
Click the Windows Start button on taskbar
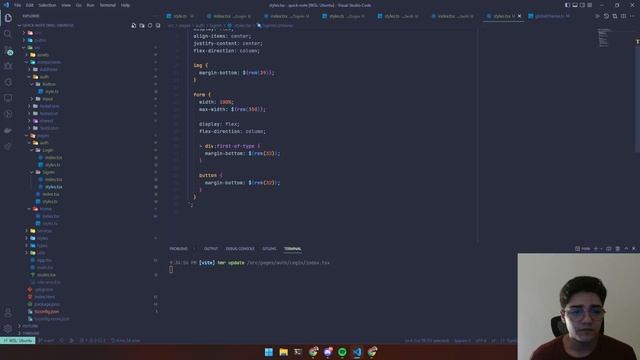269,352
